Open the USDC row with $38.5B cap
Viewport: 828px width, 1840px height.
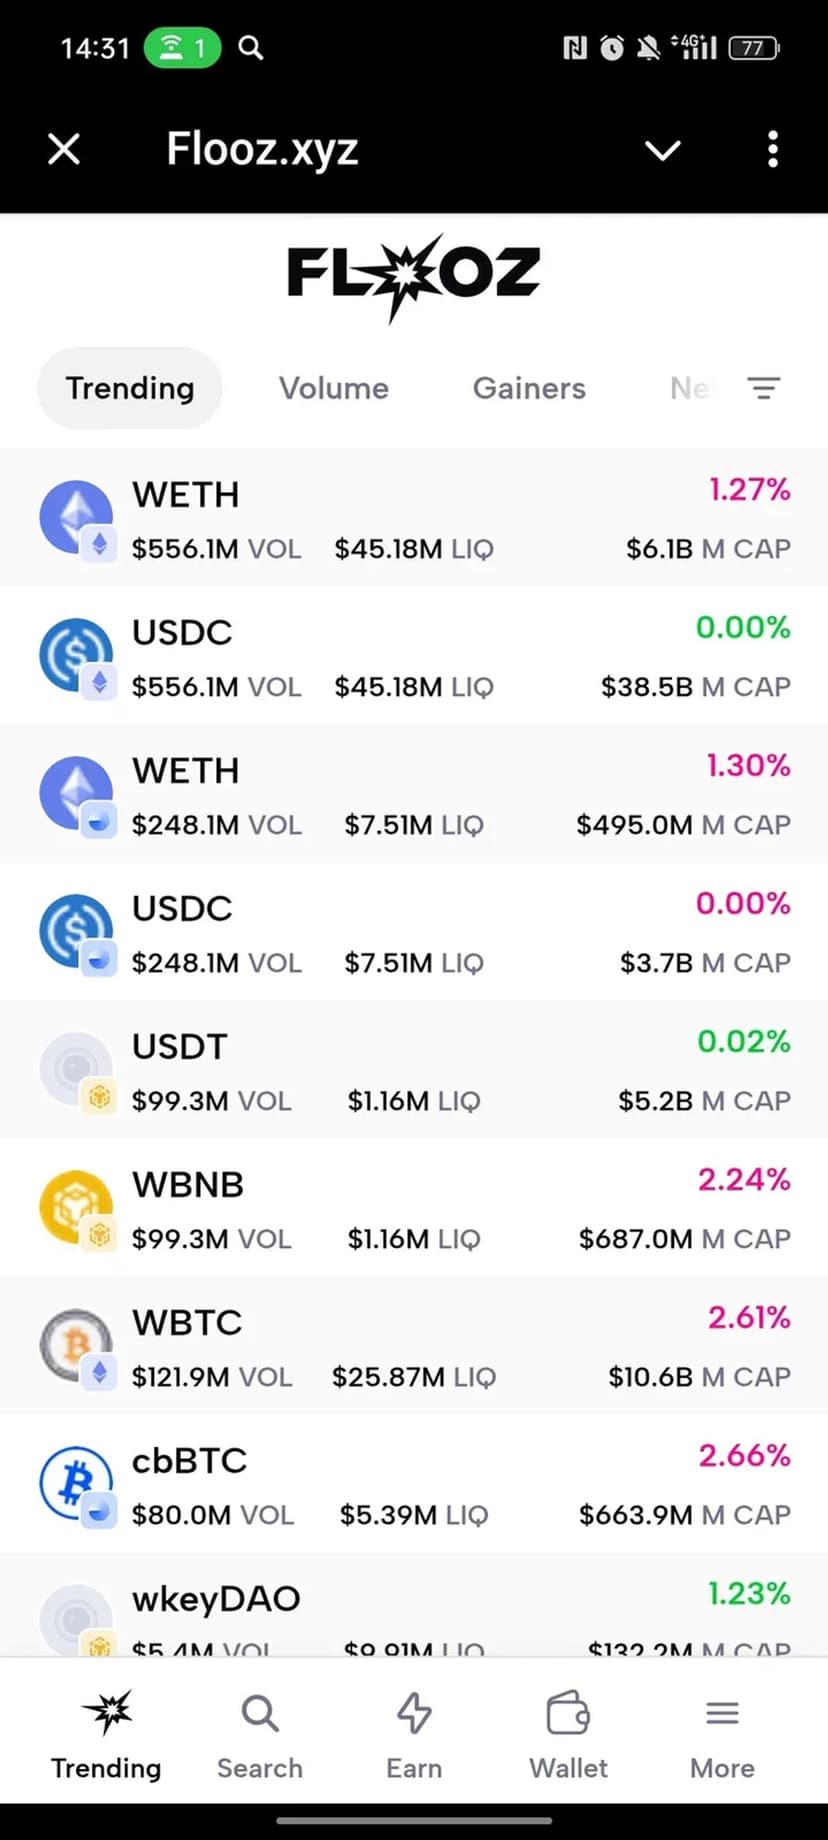coord(414,656)
